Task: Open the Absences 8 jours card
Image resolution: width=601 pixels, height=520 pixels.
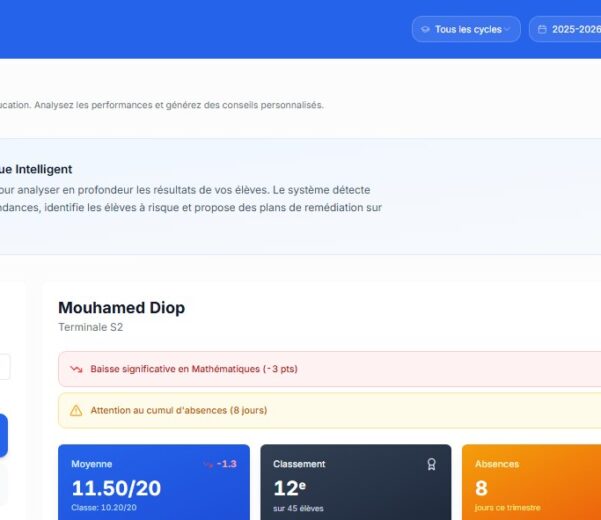Action: click(532, 482)
